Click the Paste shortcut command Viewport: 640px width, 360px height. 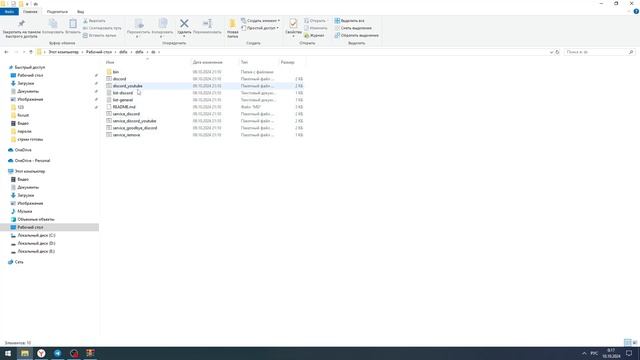[x=100, y=36]
